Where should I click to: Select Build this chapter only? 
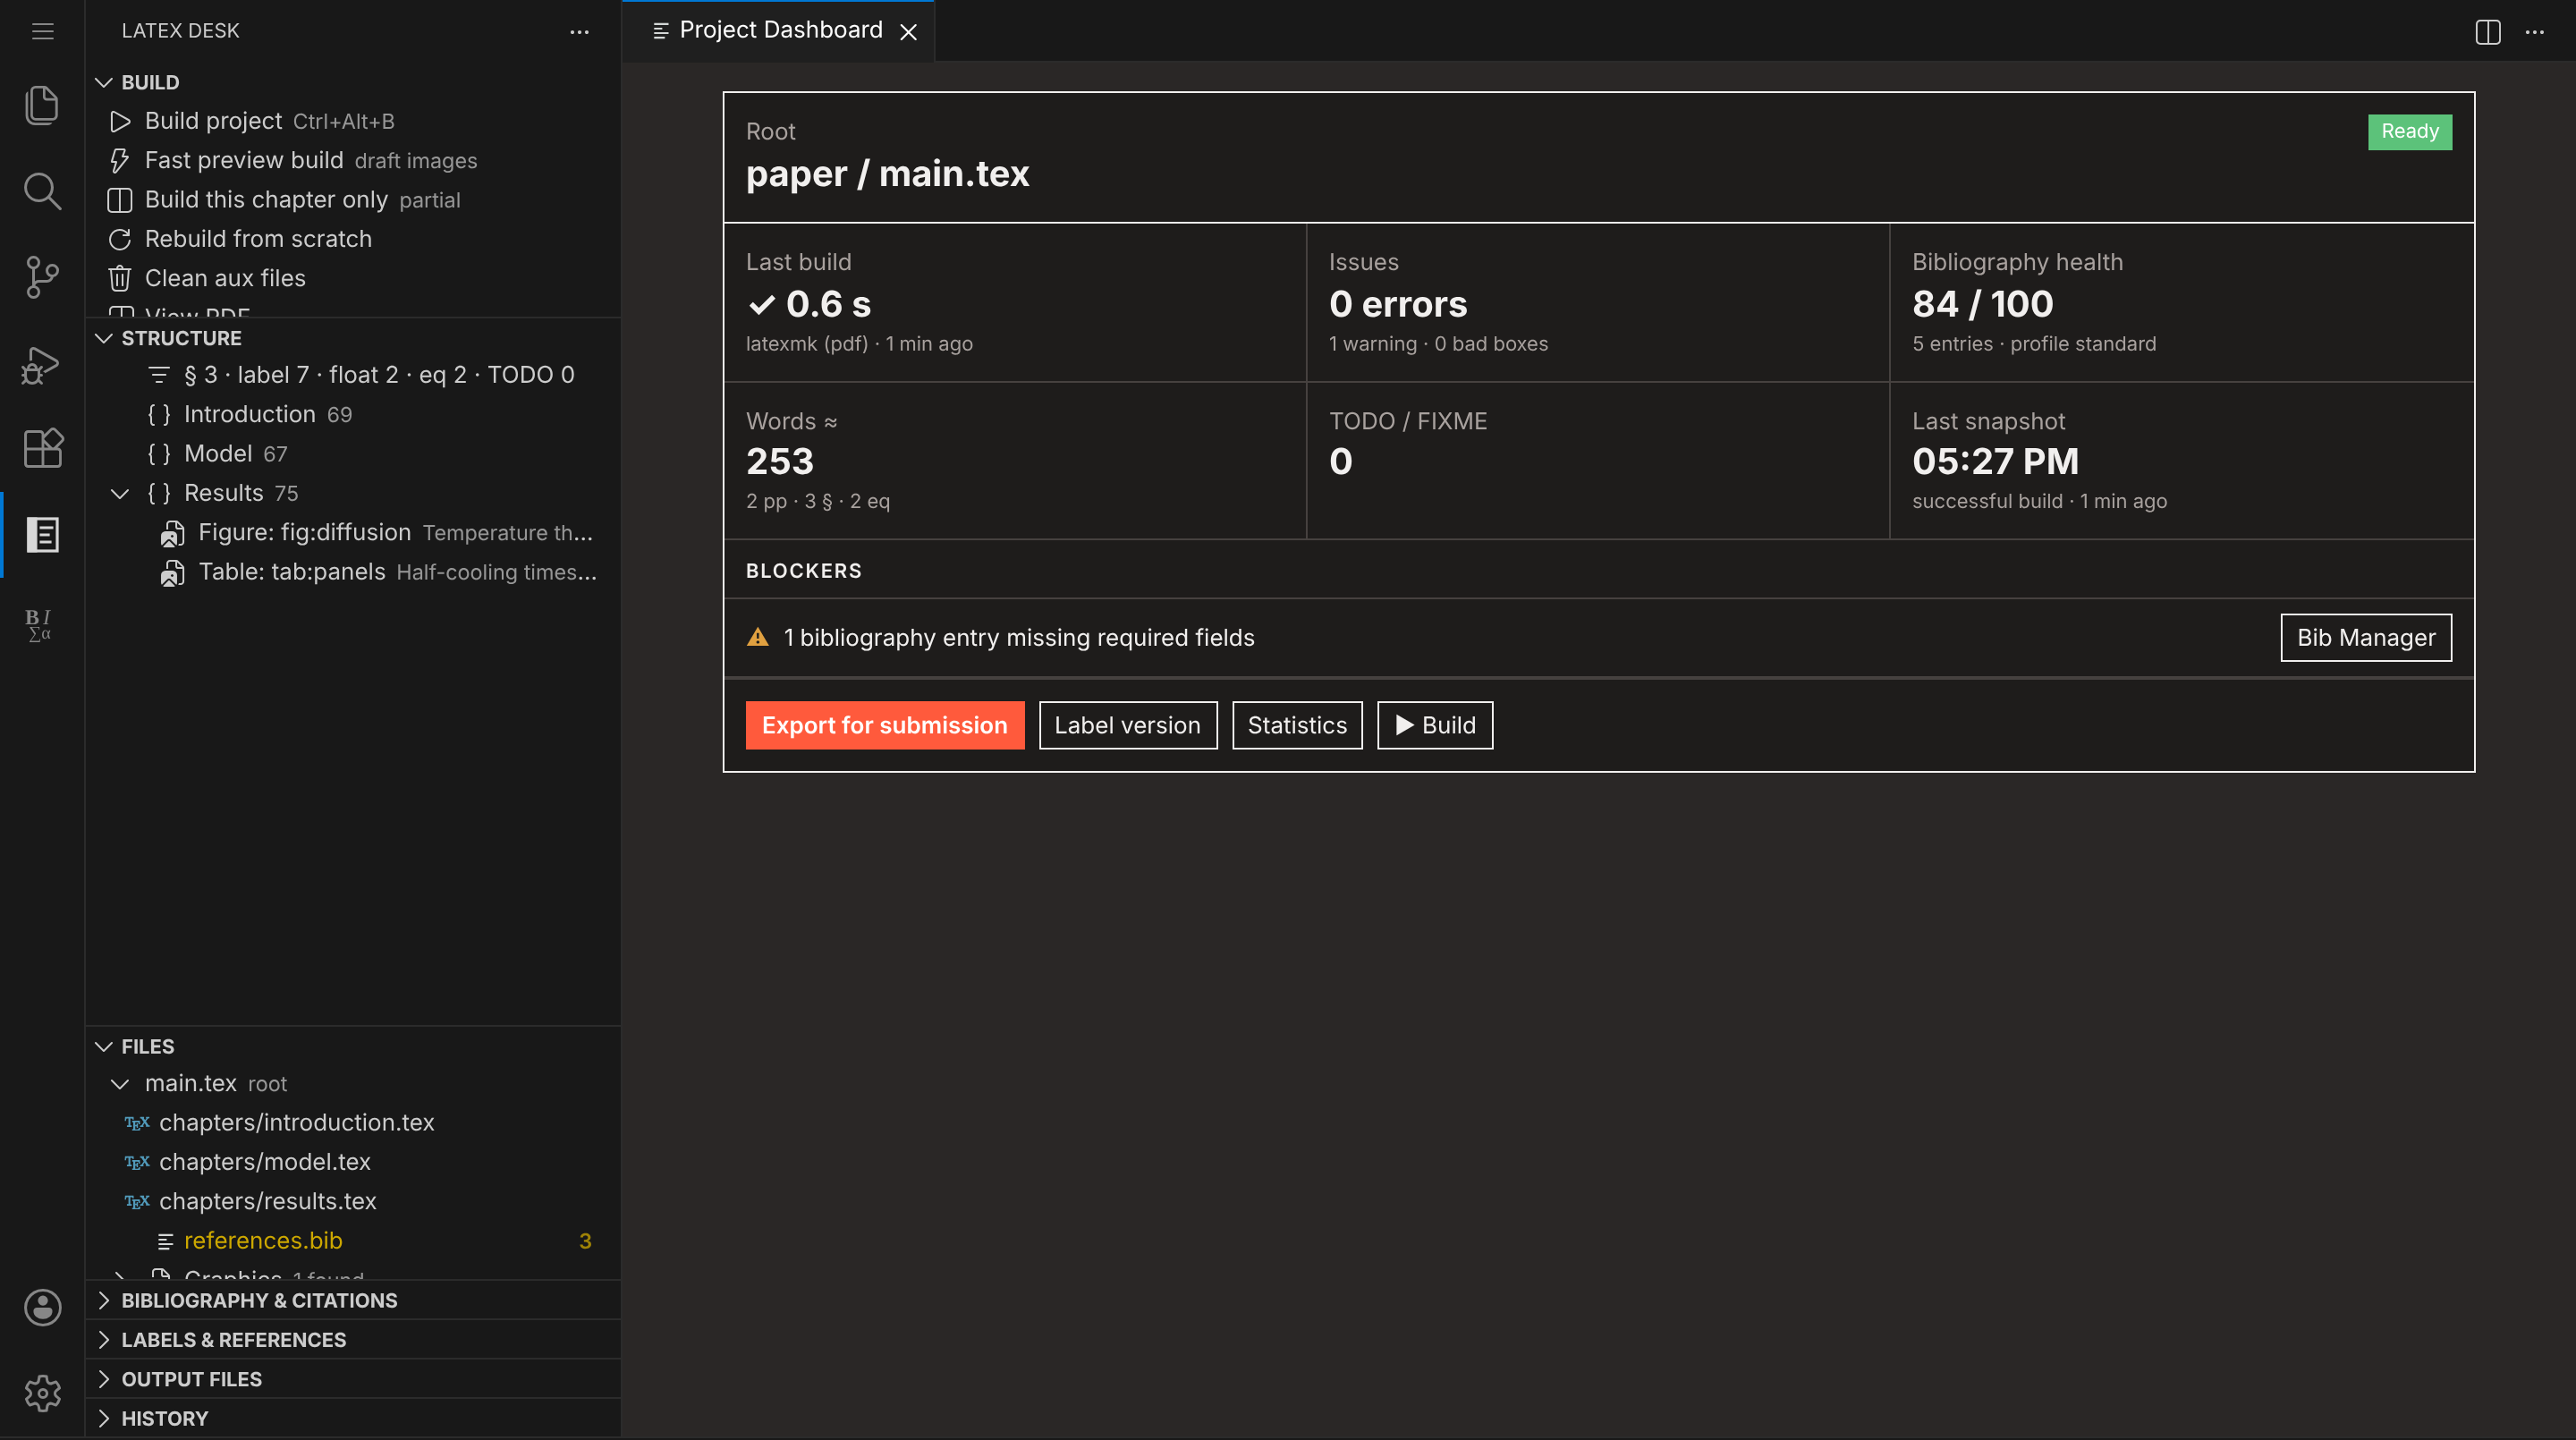point(353,199)
